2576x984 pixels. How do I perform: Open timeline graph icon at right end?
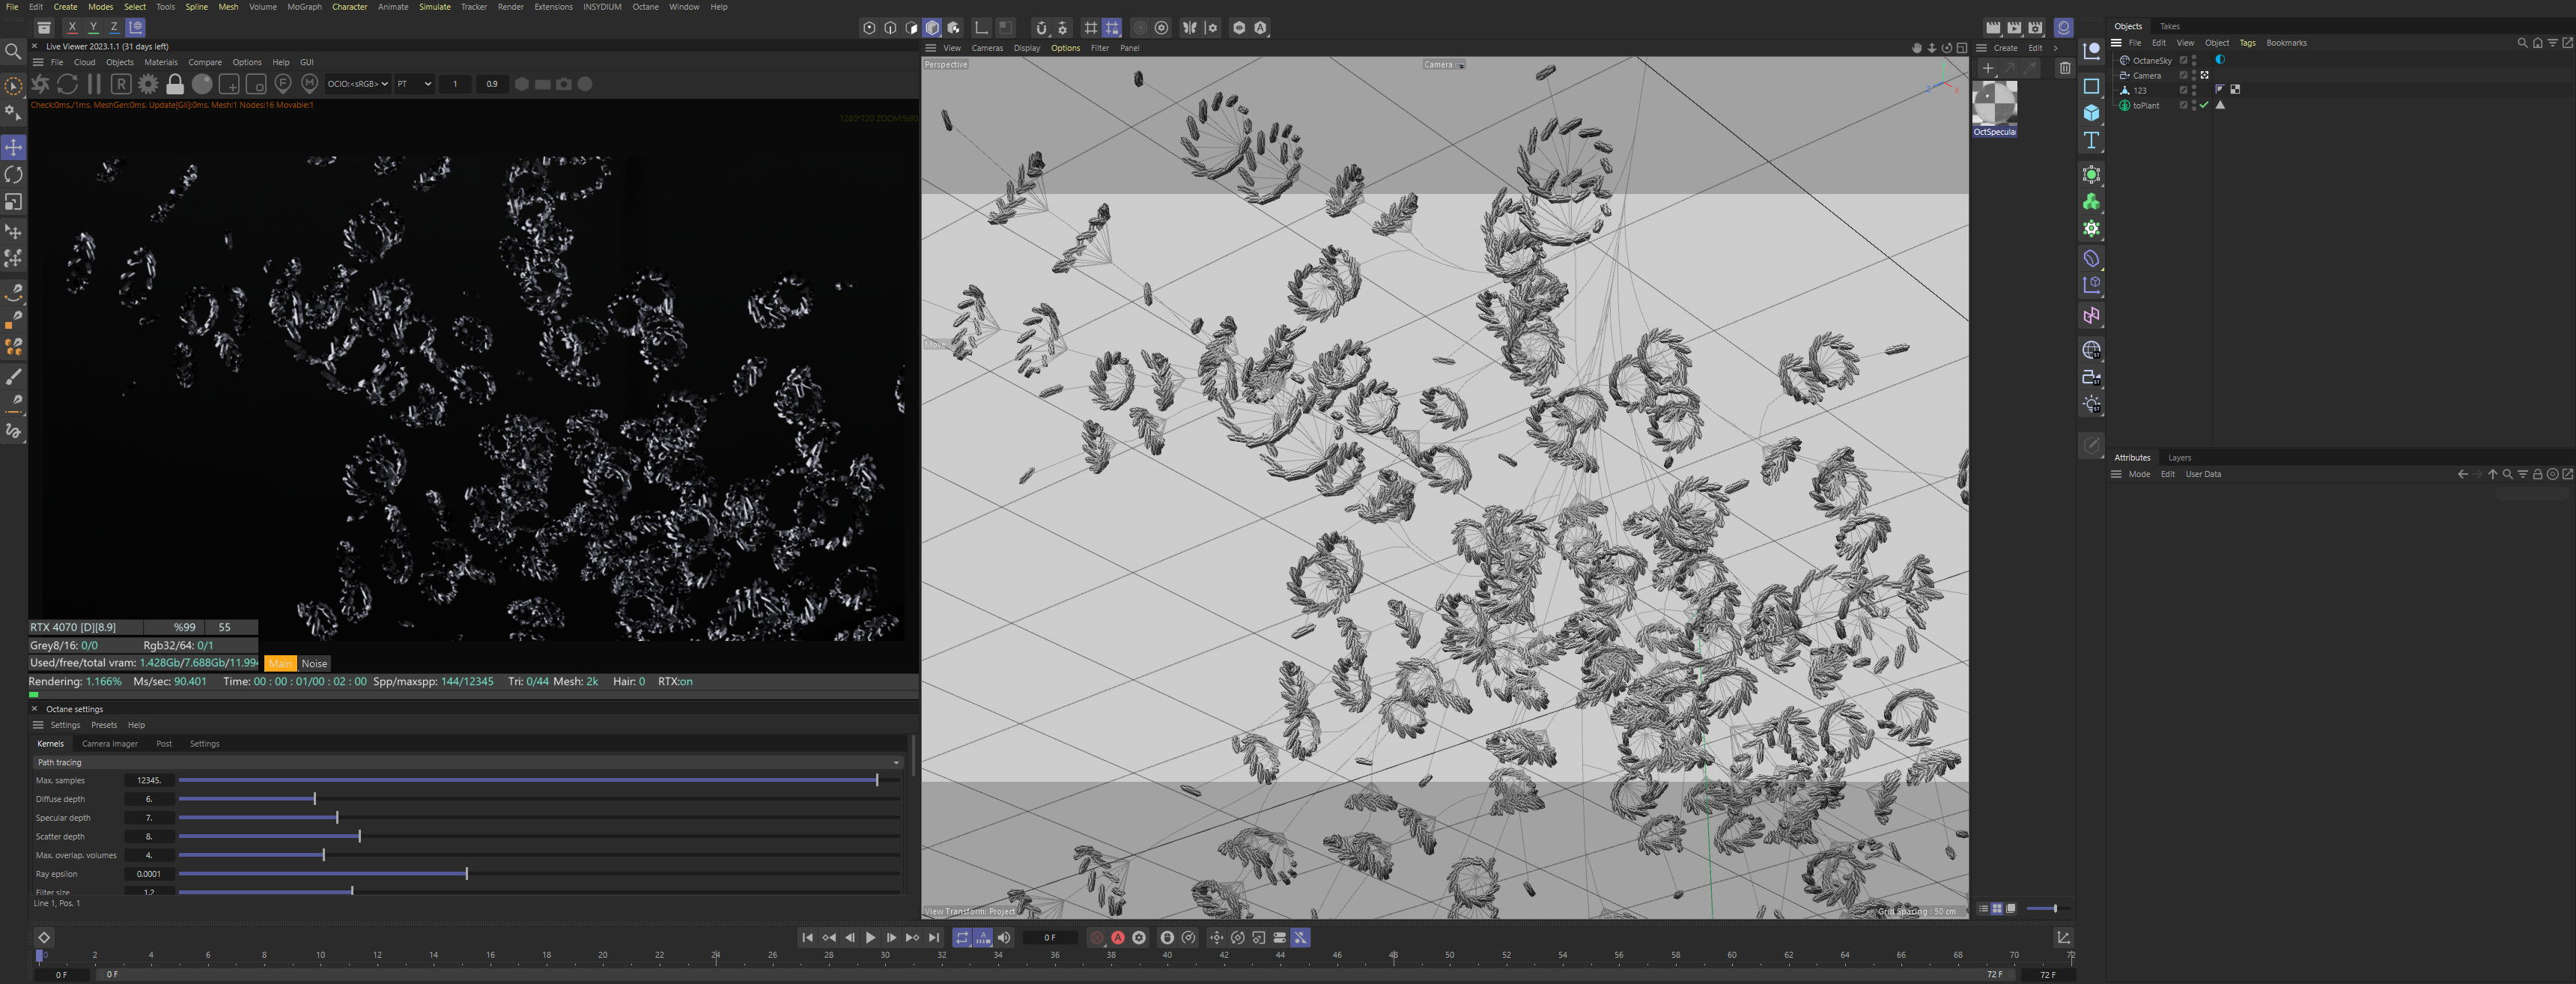2062,937
